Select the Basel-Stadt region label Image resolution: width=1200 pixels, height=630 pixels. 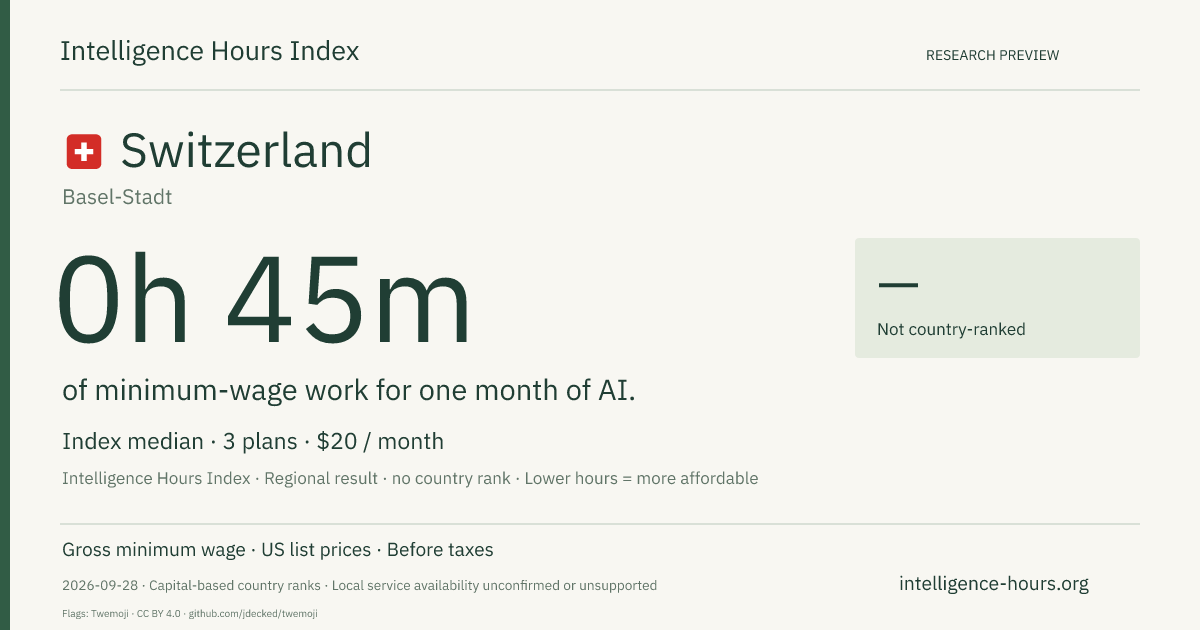[117, 197]
